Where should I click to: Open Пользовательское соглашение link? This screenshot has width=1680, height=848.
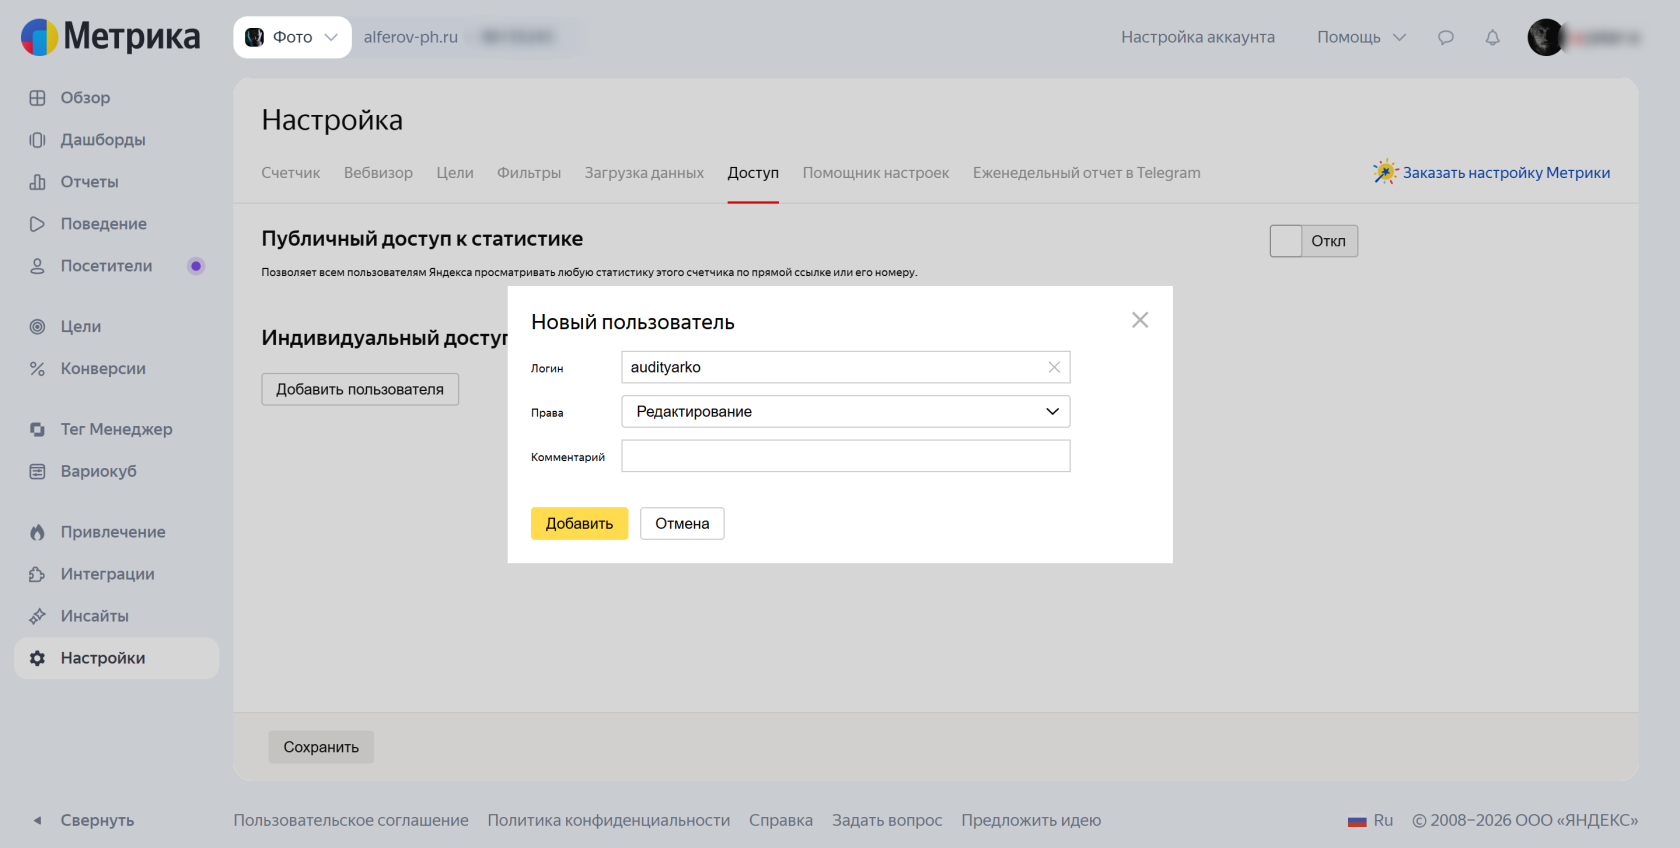[x=351, y=820]
